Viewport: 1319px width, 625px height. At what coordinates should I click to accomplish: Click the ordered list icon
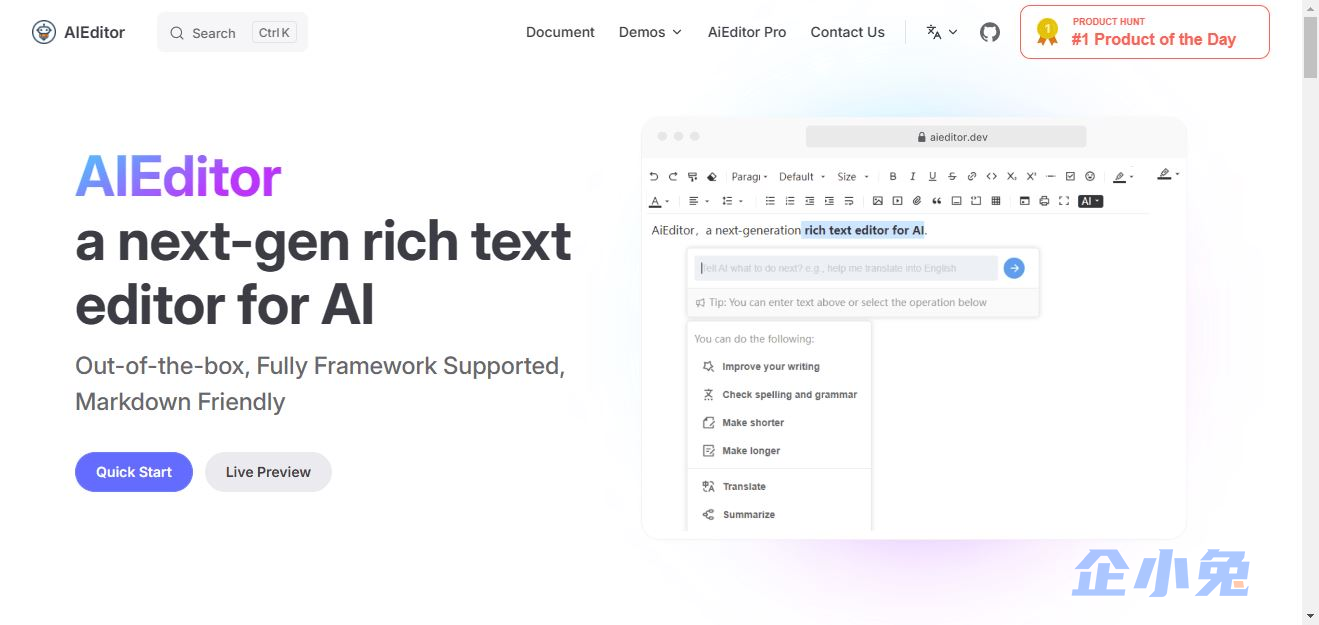coord(790,201)
